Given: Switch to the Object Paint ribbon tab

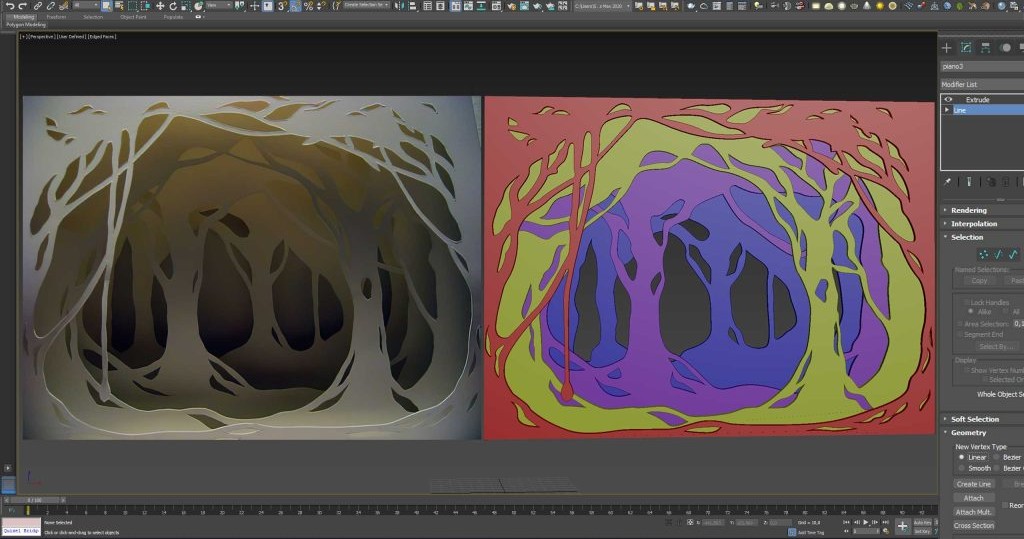Looking at the screenshot, I should 133,17.
